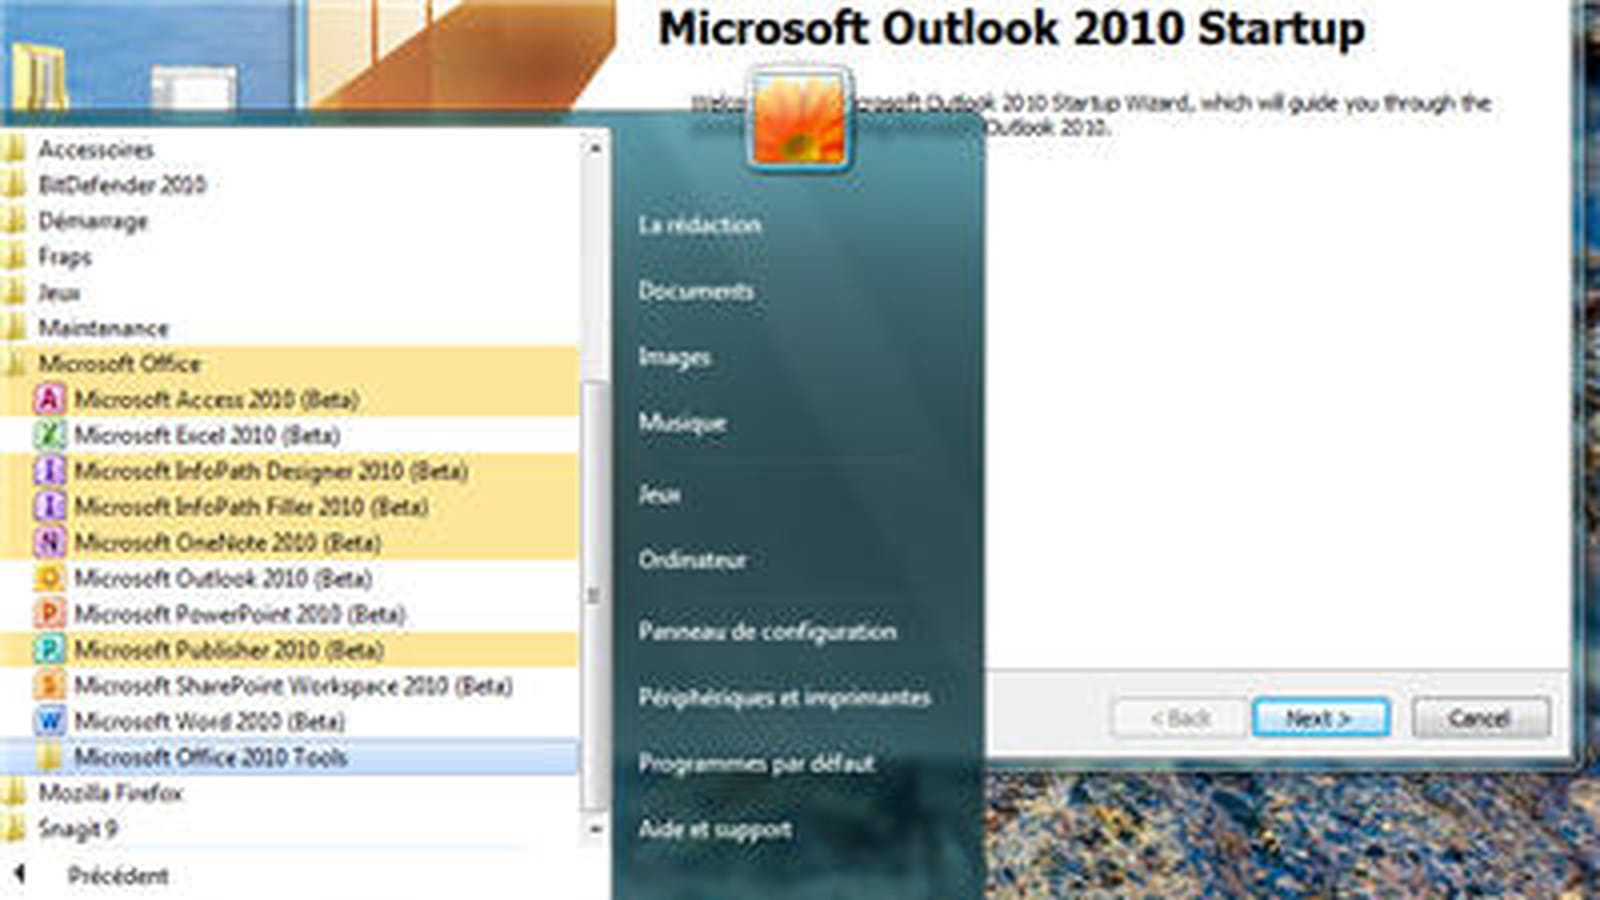This screenshot has height=900, width=1600.
Task: Expand the BitDefender 2010 folder label
Action: (121, 185)
